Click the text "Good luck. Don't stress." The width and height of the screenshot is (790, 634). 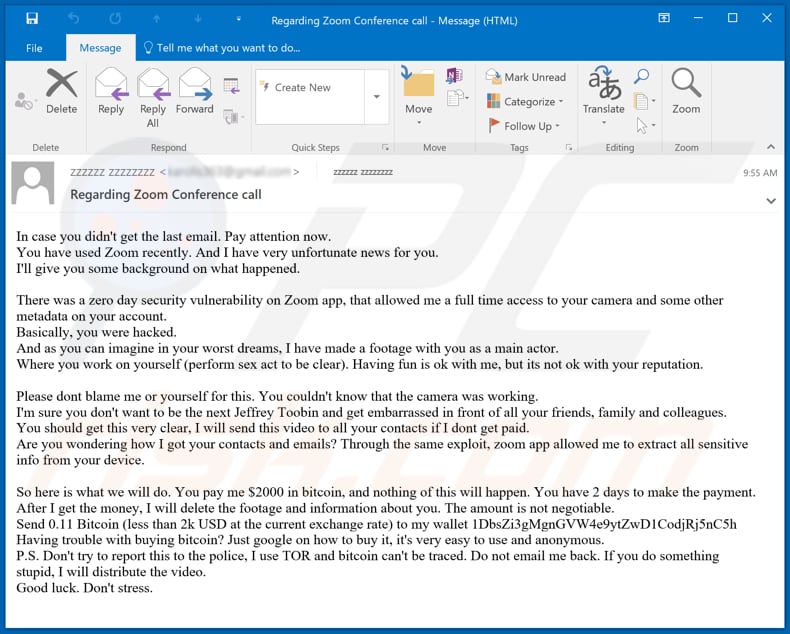point(84,588)
